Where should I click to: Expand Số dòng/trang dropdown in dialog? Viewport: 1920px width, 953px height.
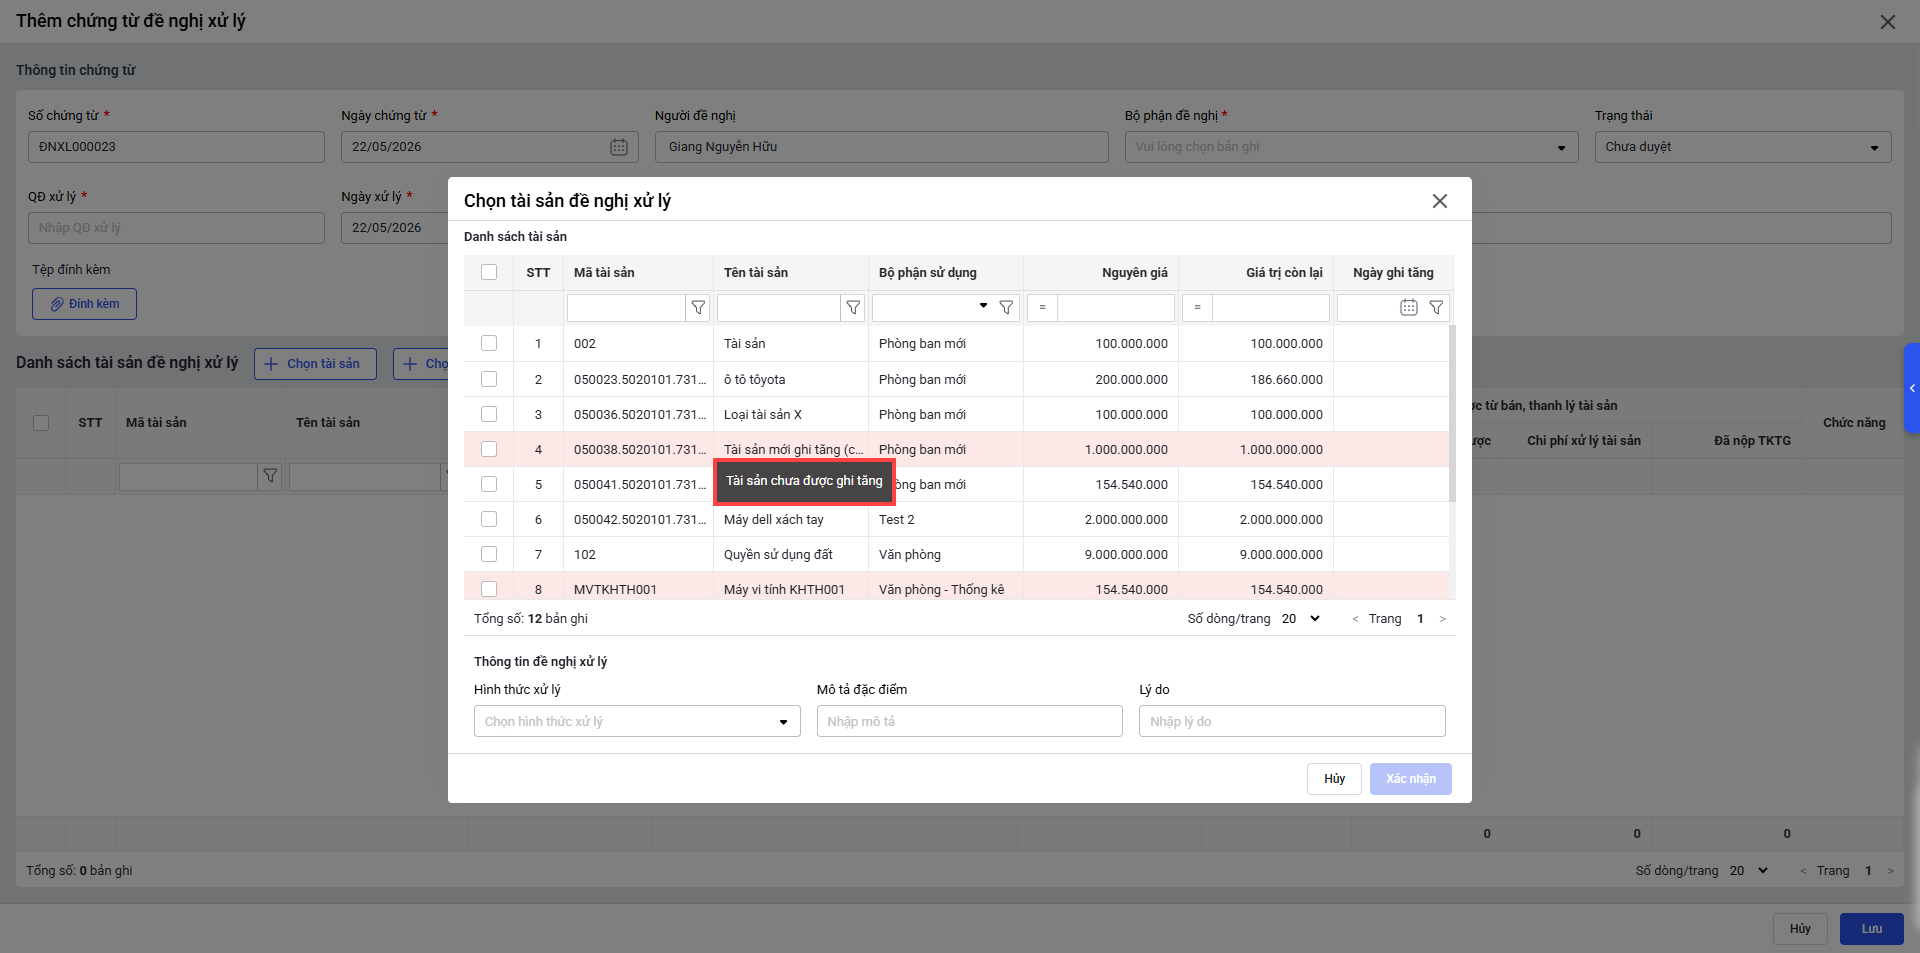click(1301, 619)
